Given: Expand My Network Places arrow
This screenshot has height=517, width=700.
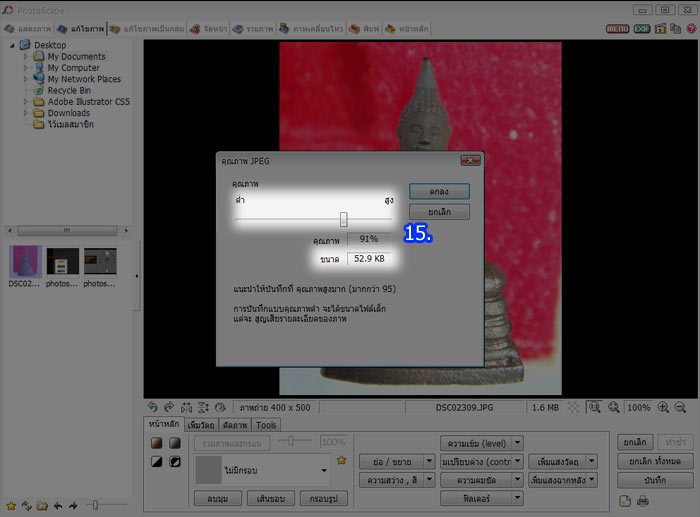Looking at the screenshot, I should (x=25, y=79).
